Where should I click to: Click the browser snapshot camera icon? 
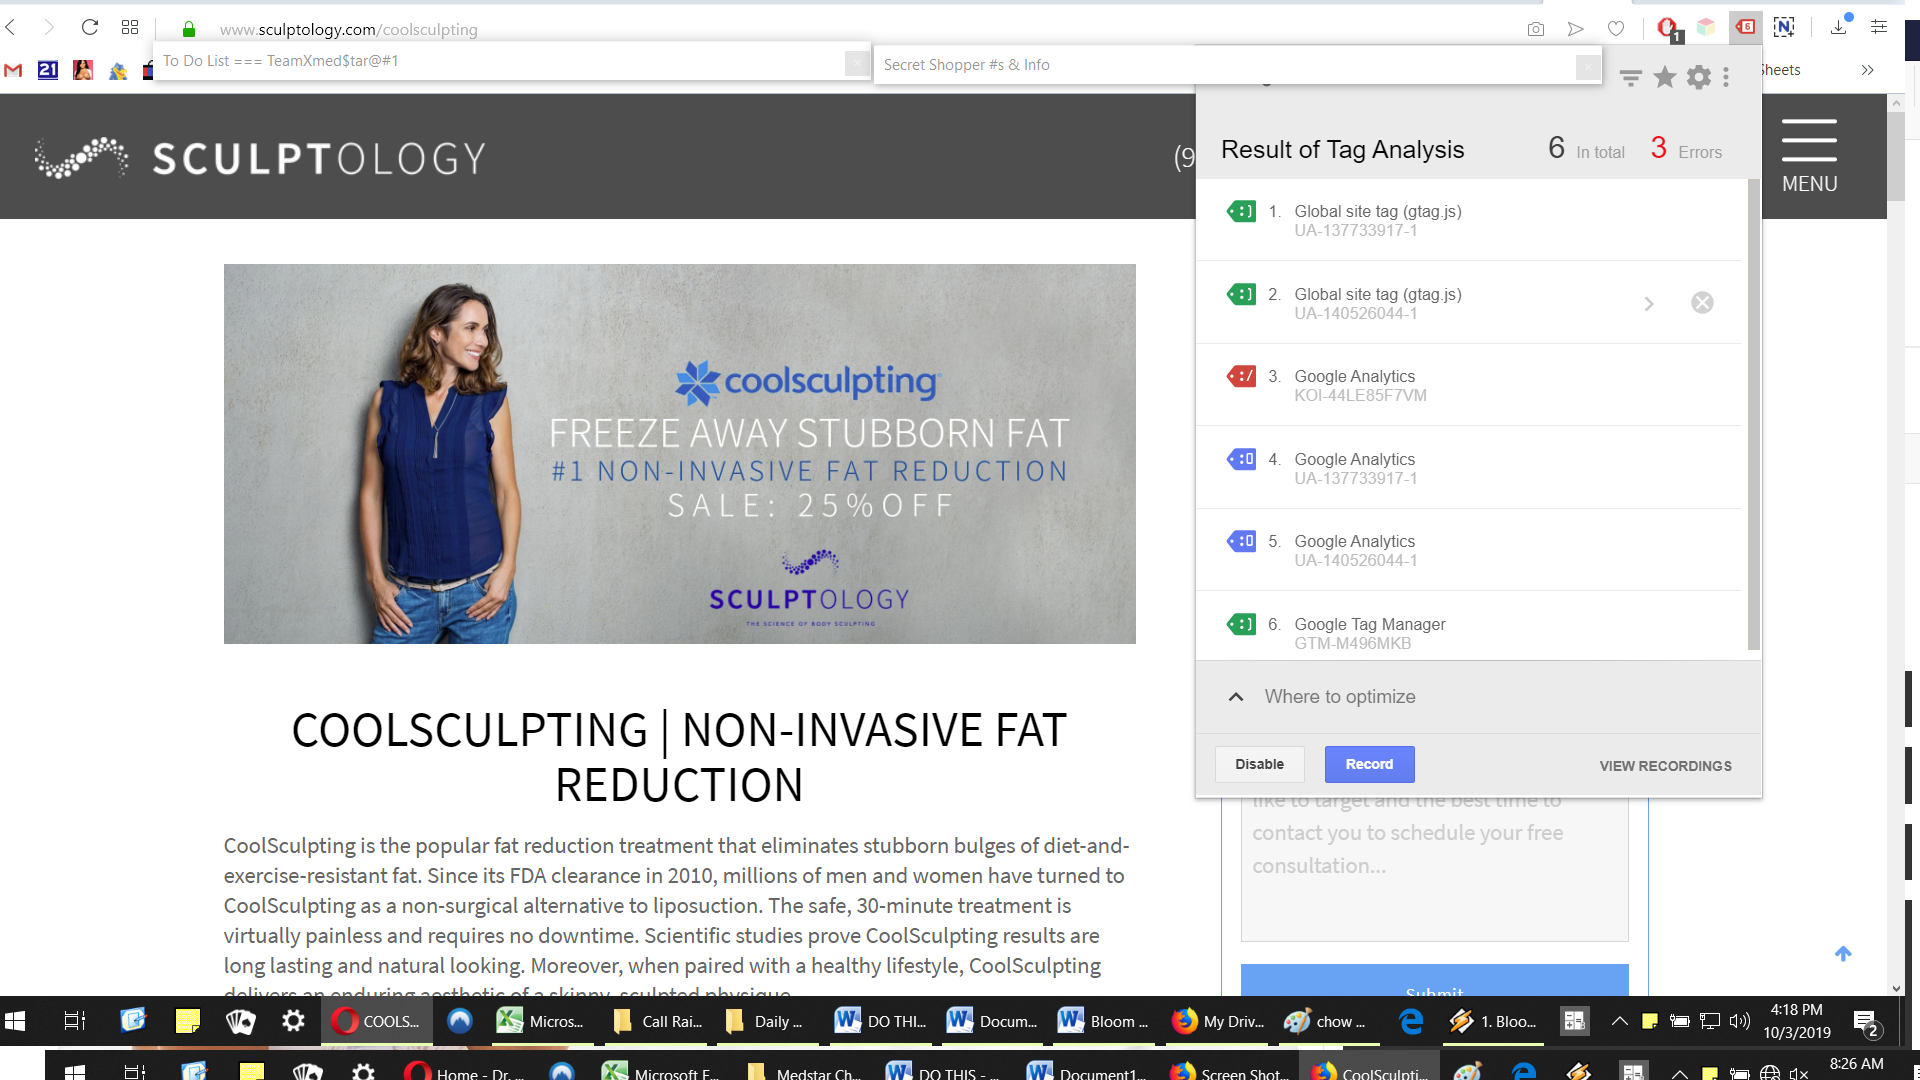pos(1535,29)
